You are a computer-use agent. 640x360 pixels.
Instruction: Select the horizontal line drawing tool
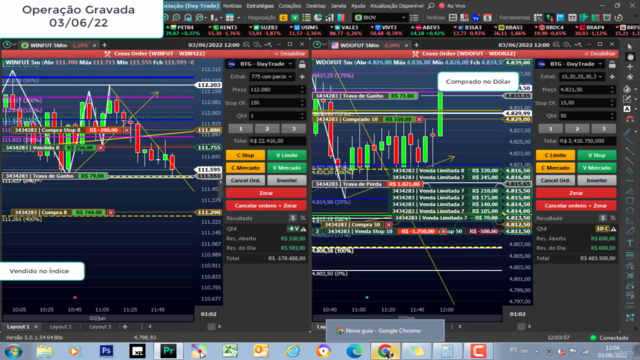tap(630, 181)
